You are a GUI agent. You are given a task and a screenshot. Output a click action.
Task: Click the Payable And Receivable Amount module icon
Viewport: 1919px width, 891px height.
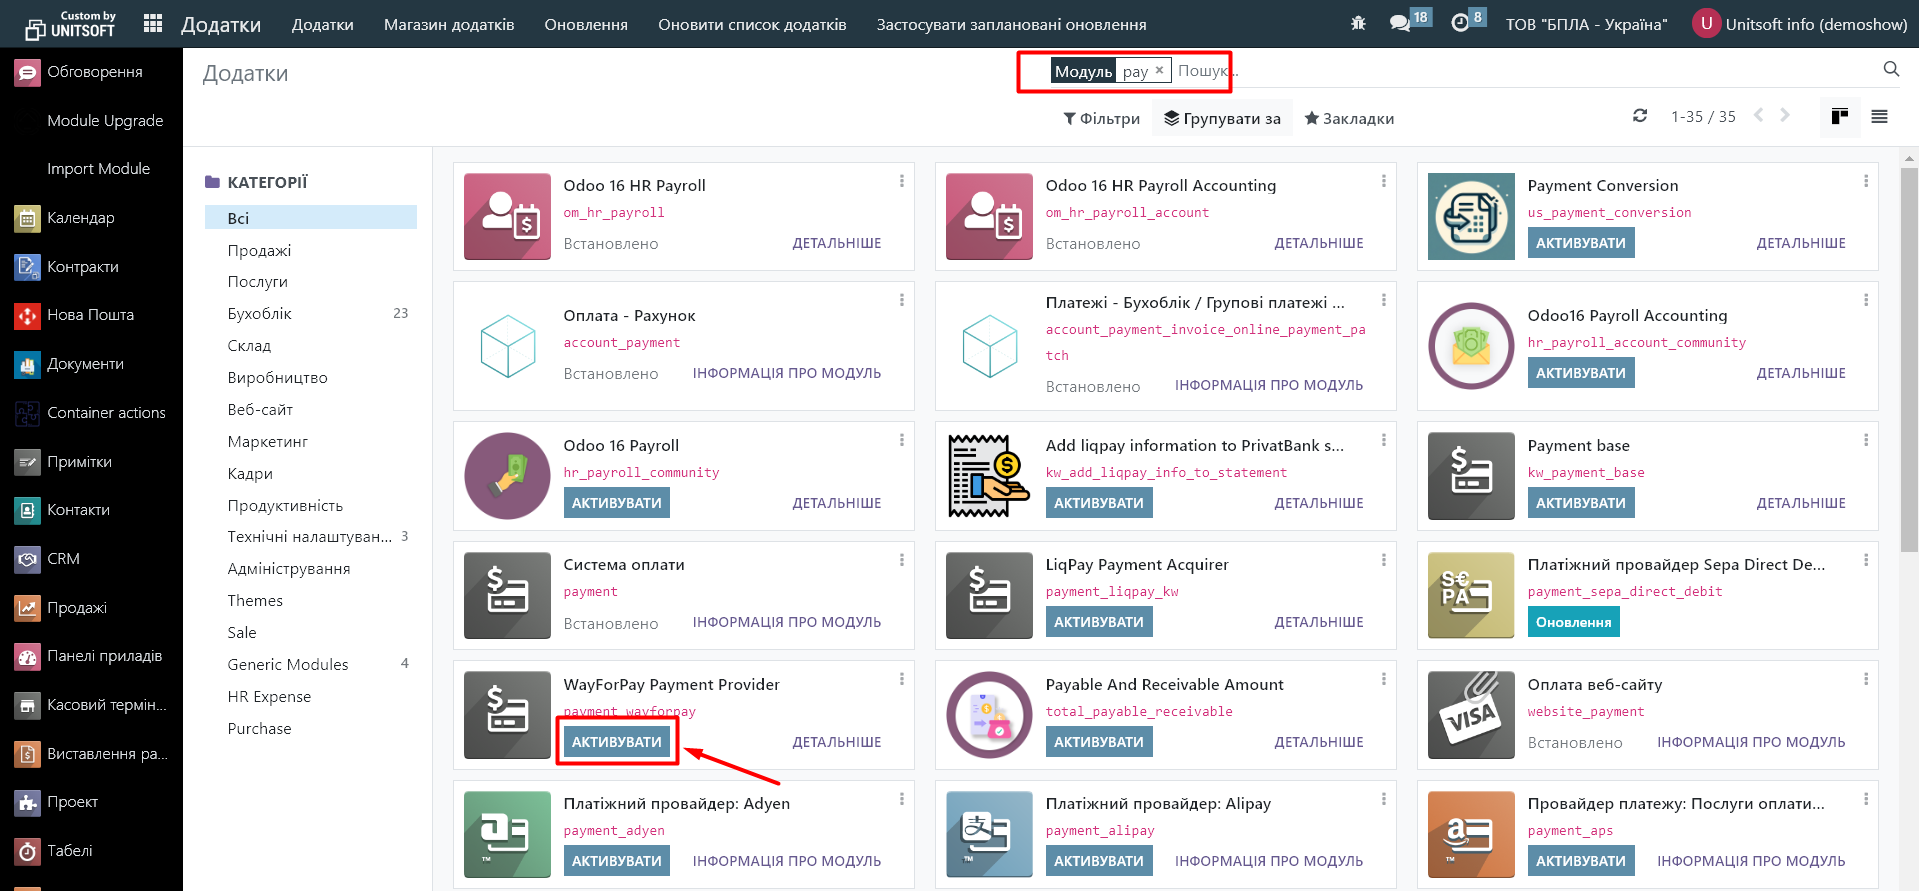tap(989, 715)
